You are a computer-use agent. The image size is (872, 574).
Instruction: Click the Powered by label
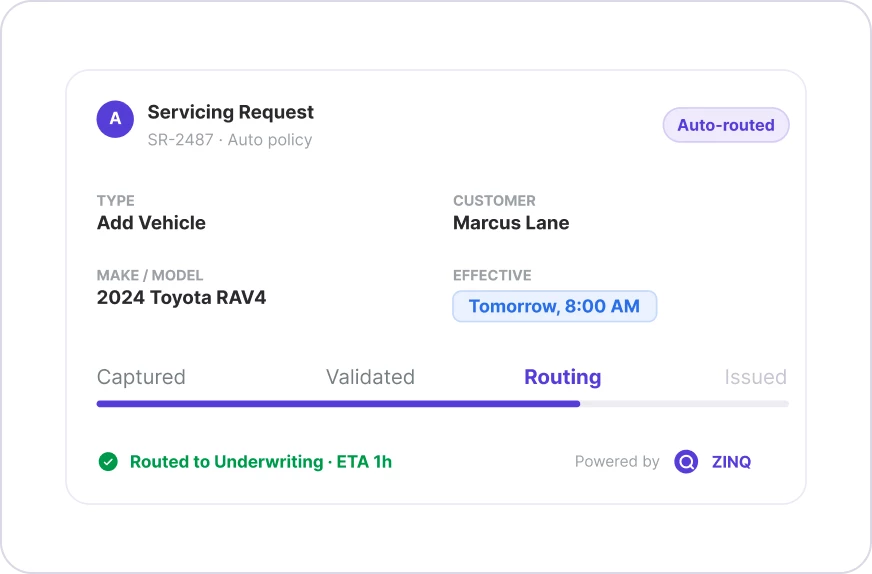(x=617, y=462)
